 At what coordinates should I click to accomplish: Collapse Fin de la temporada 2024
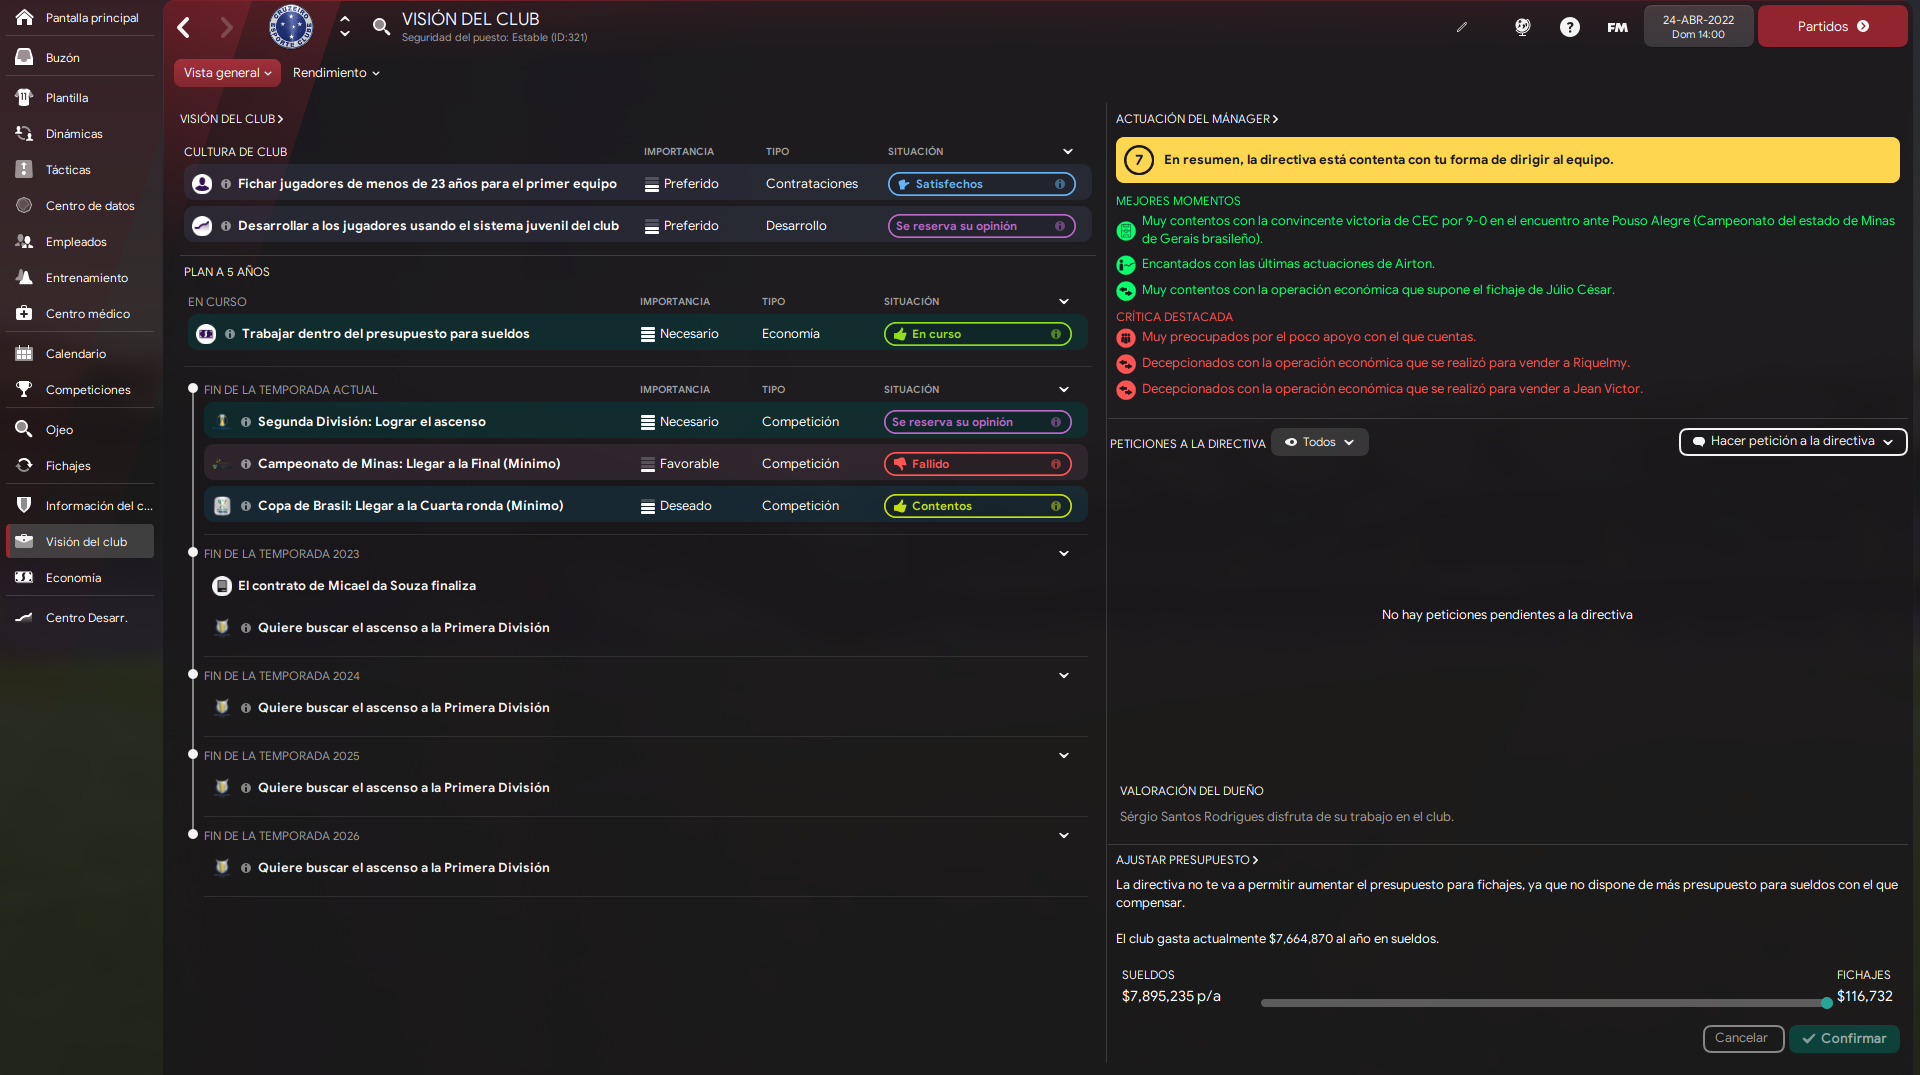click(1064, 676)
